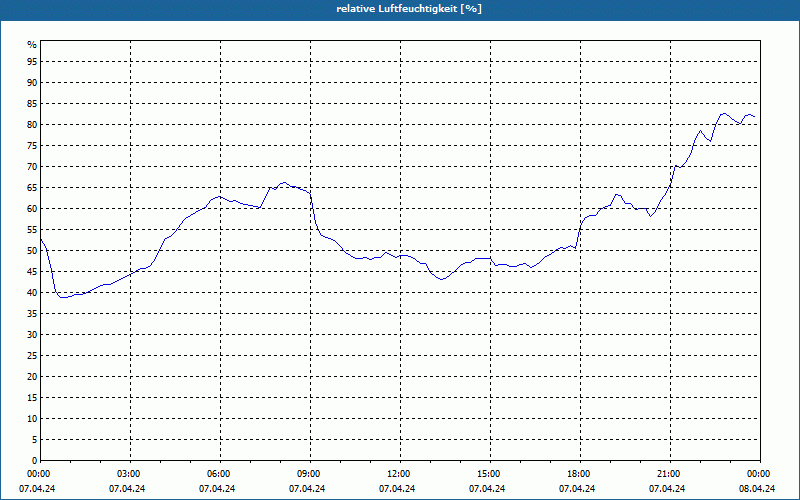Select the y-axis value '90'
Viewport: 800px width, 500px height.
click(32, 83)
